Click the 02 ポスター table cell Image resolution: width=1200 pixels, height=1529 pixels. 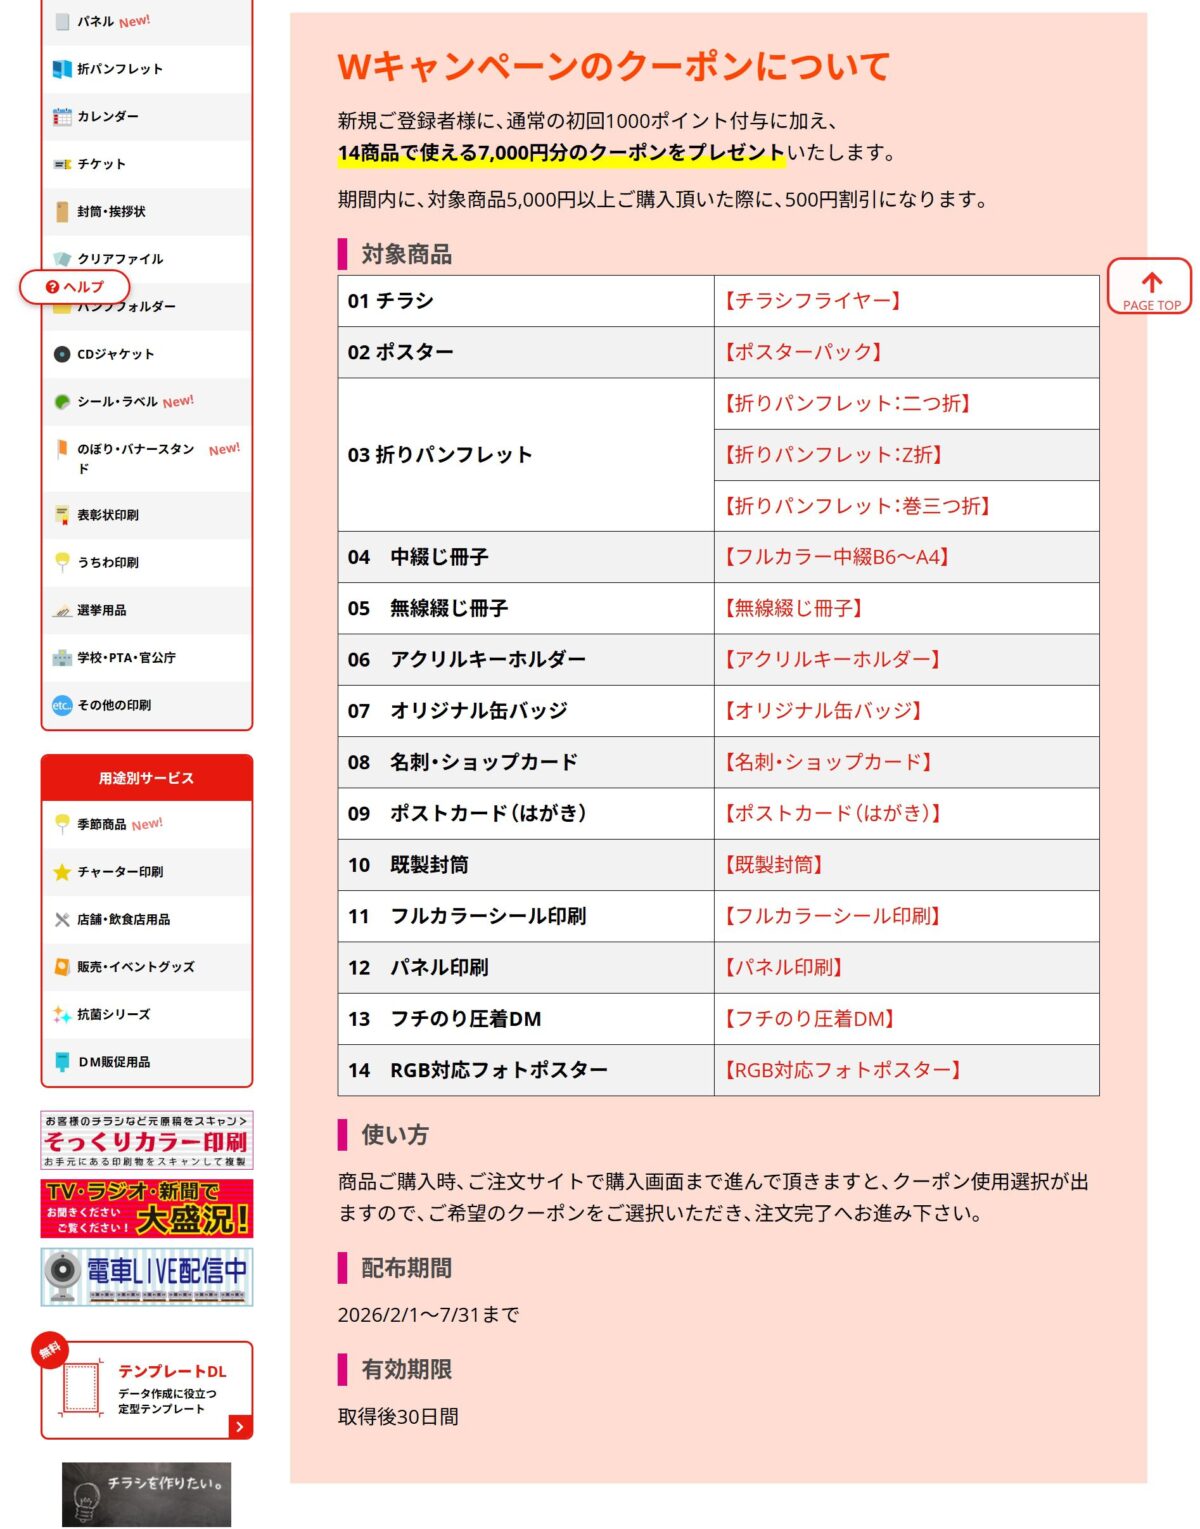click(526, 352)
